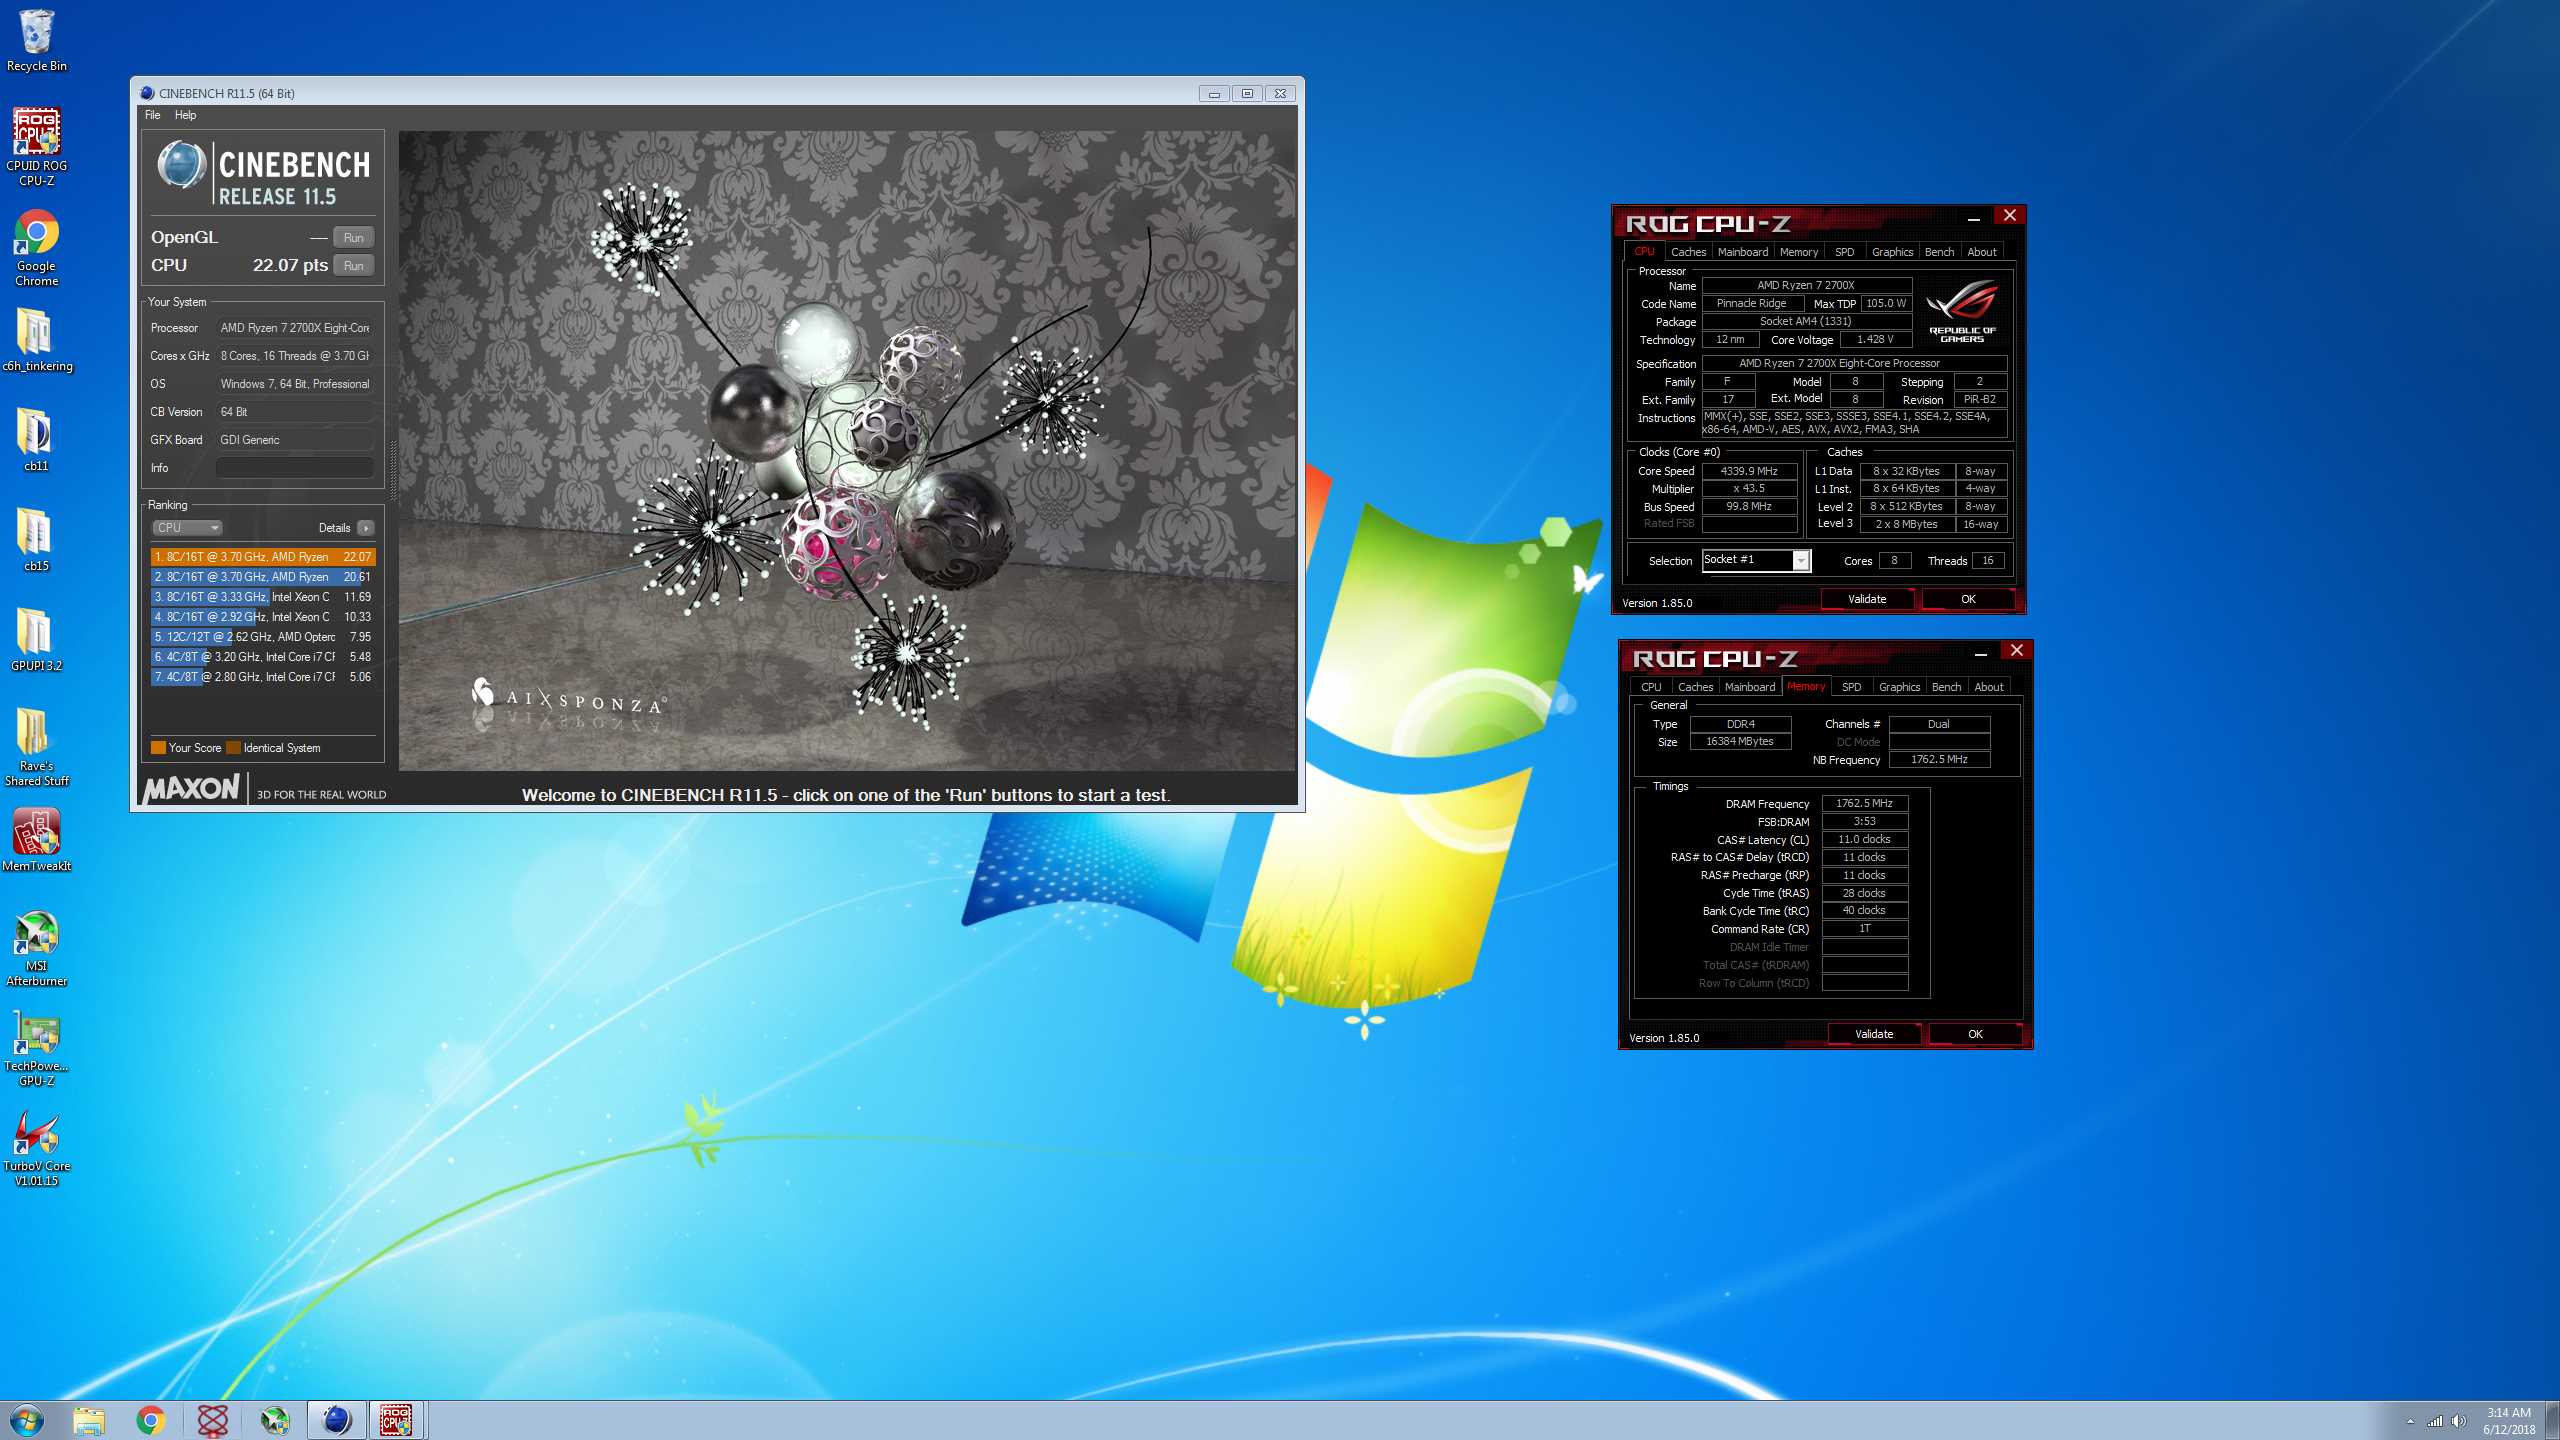The width and height of the screenshot is (2560, 1440).
Task: Click the Your Score orange legend swatch
Action: click(158, 747)
